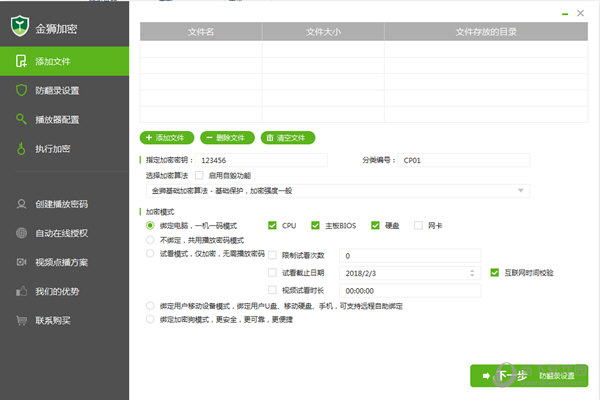Switch to the 添加文件 sidebar tab
This screenshot has width=600, height=400.
point(65,62)
